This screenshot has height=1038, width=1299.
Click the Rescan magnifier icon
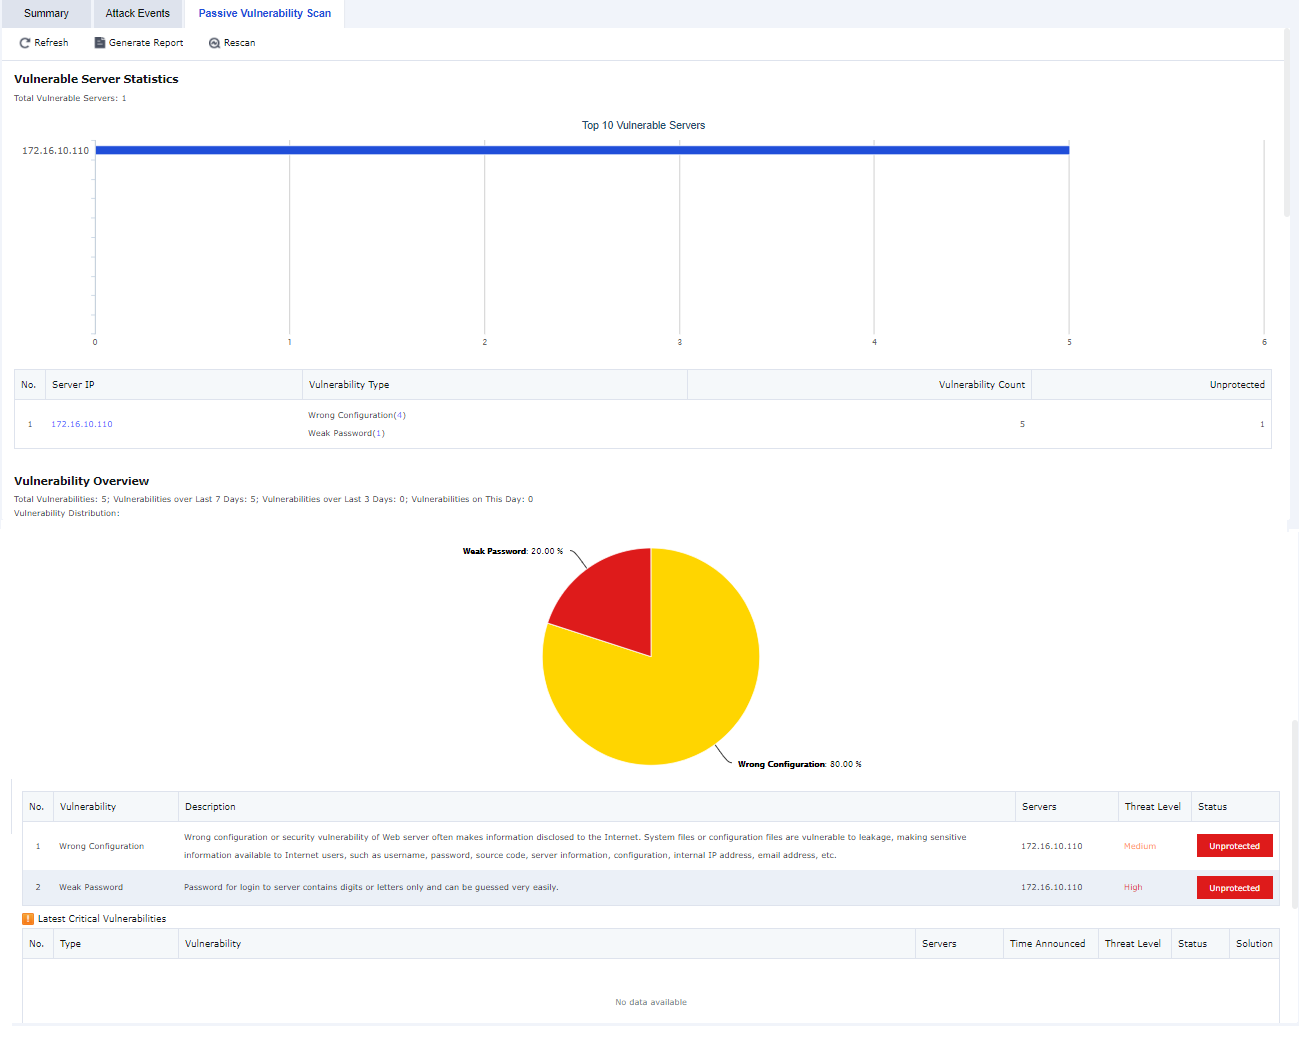[x=214, y=43]
